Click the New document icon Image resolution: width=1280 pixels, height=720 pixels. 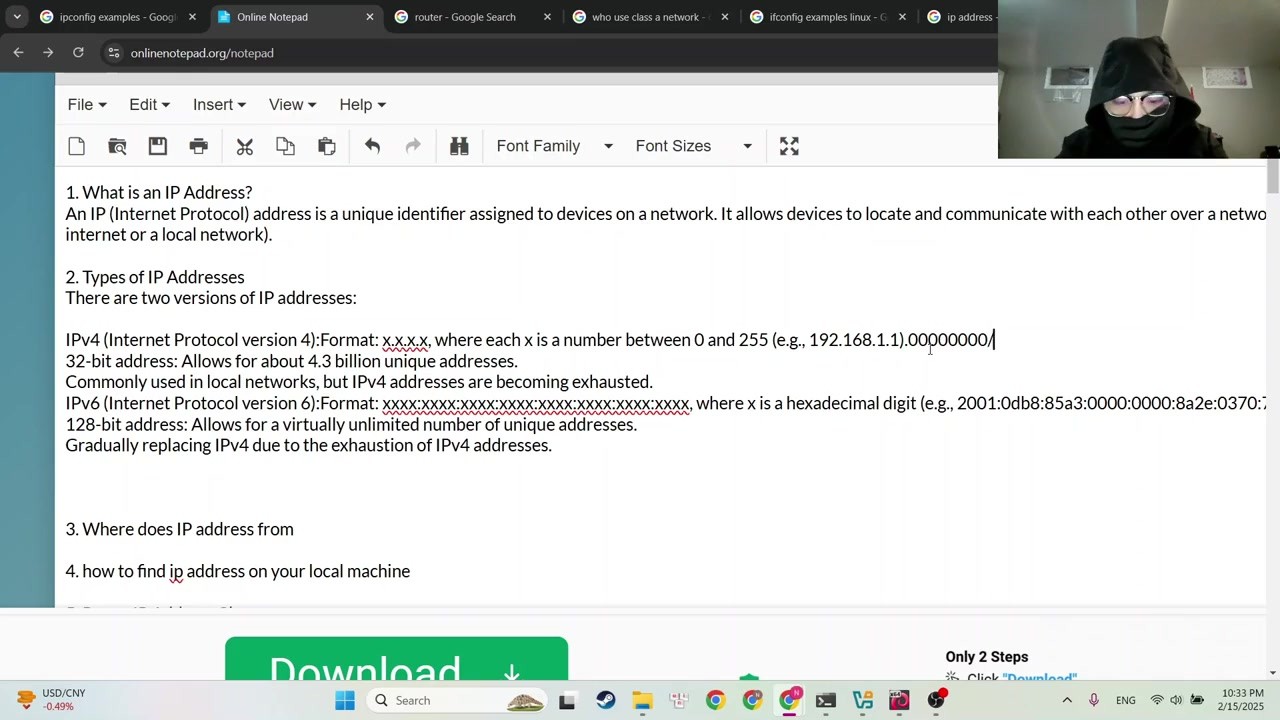(x=77, y=146)
